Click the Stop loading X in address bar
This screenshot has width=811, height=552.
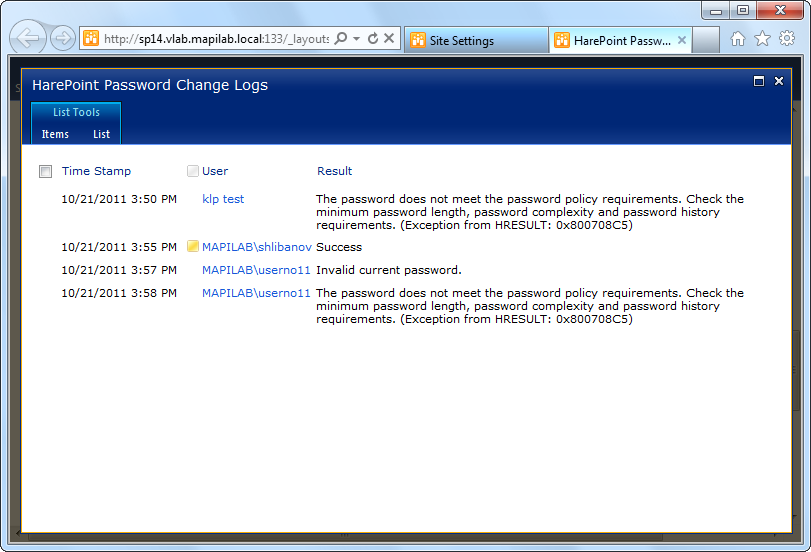tap(389, 39)
